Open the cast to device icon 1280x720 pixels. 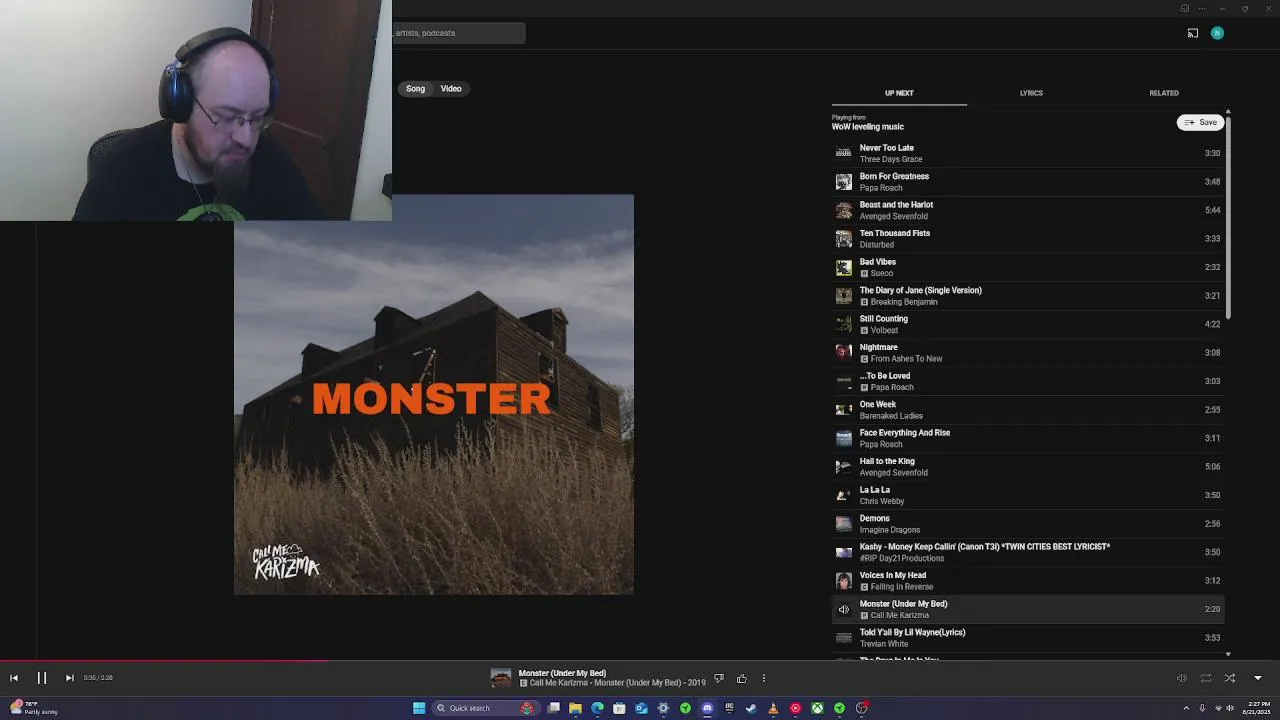[1193, 33]
